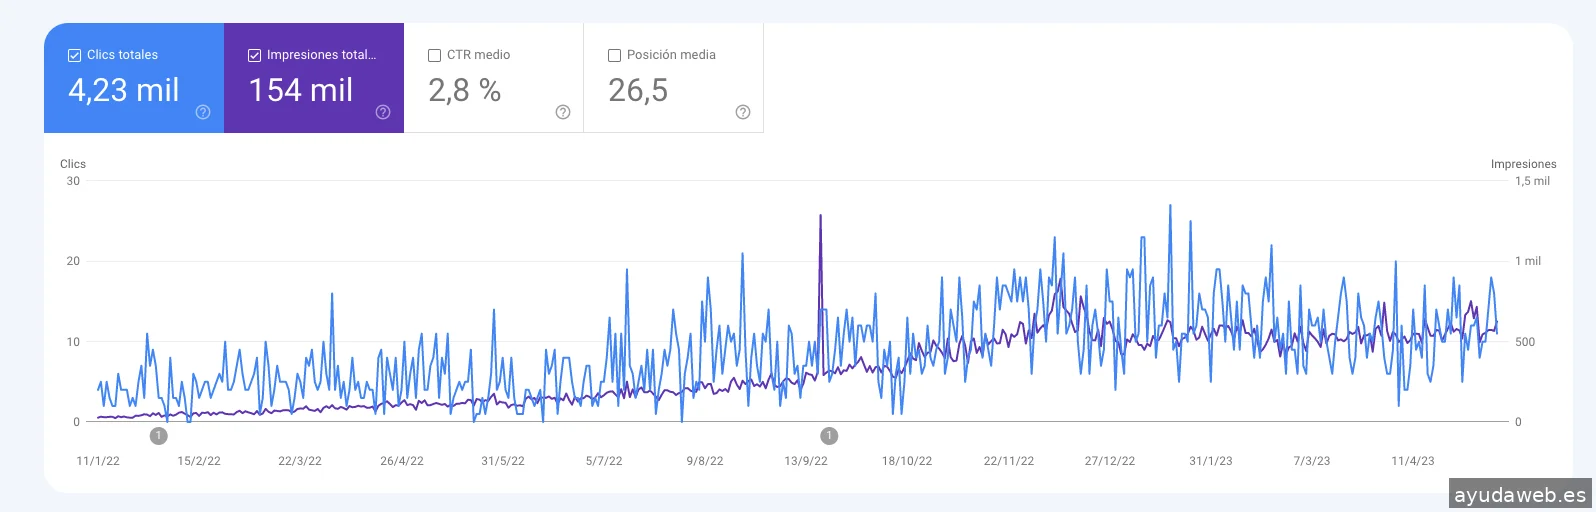The width and height of the screenshot is (1596, 512).
Task: Select the 2,8 % CTR value
Action: point(464,90)
